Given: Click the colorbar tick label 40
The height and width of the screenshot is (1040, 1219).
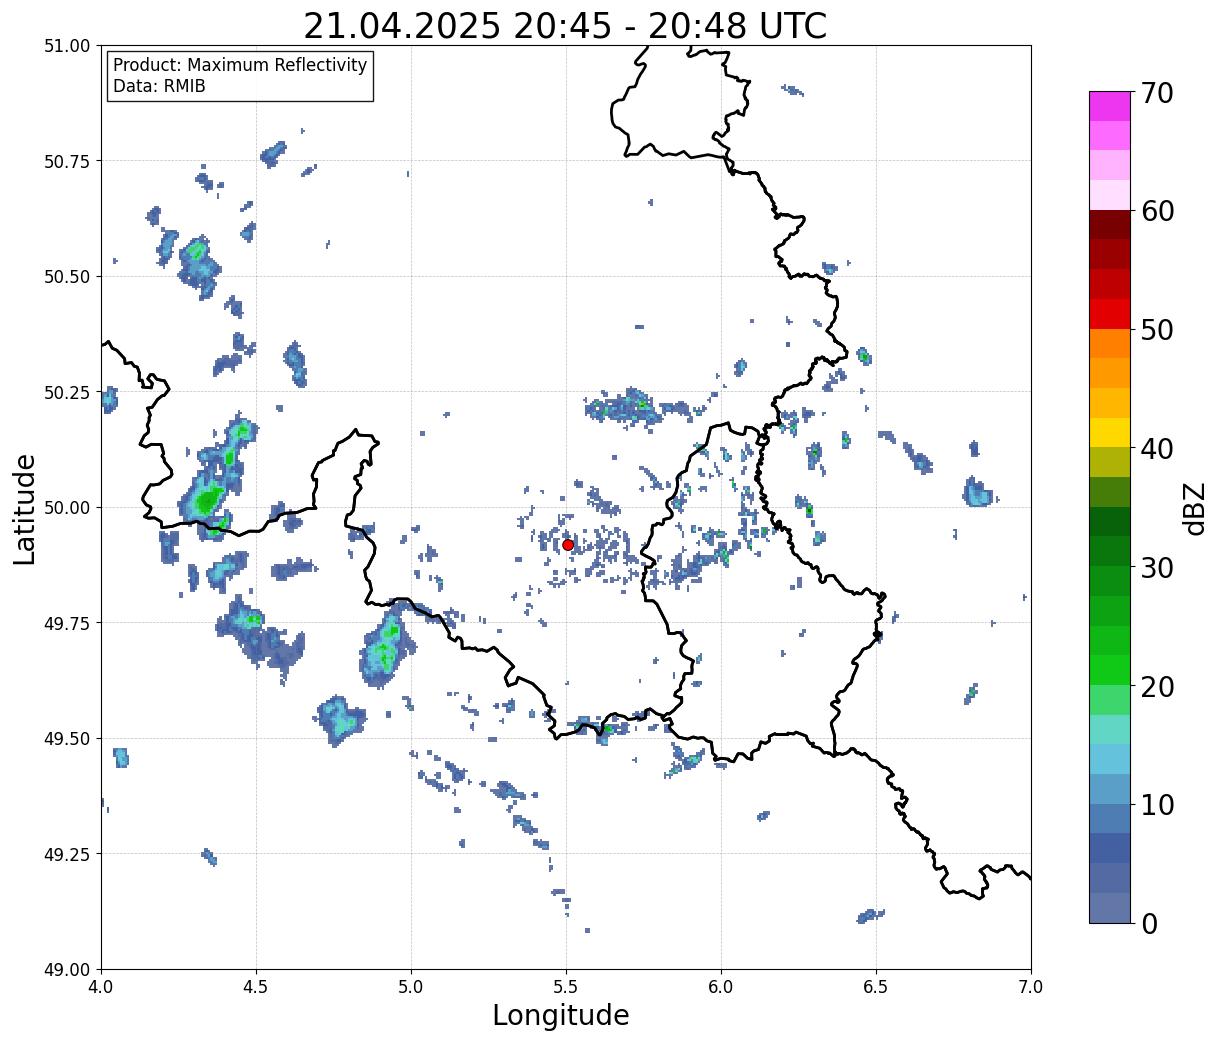Looking at the screenshot, I should click(x=1158, y=448).
